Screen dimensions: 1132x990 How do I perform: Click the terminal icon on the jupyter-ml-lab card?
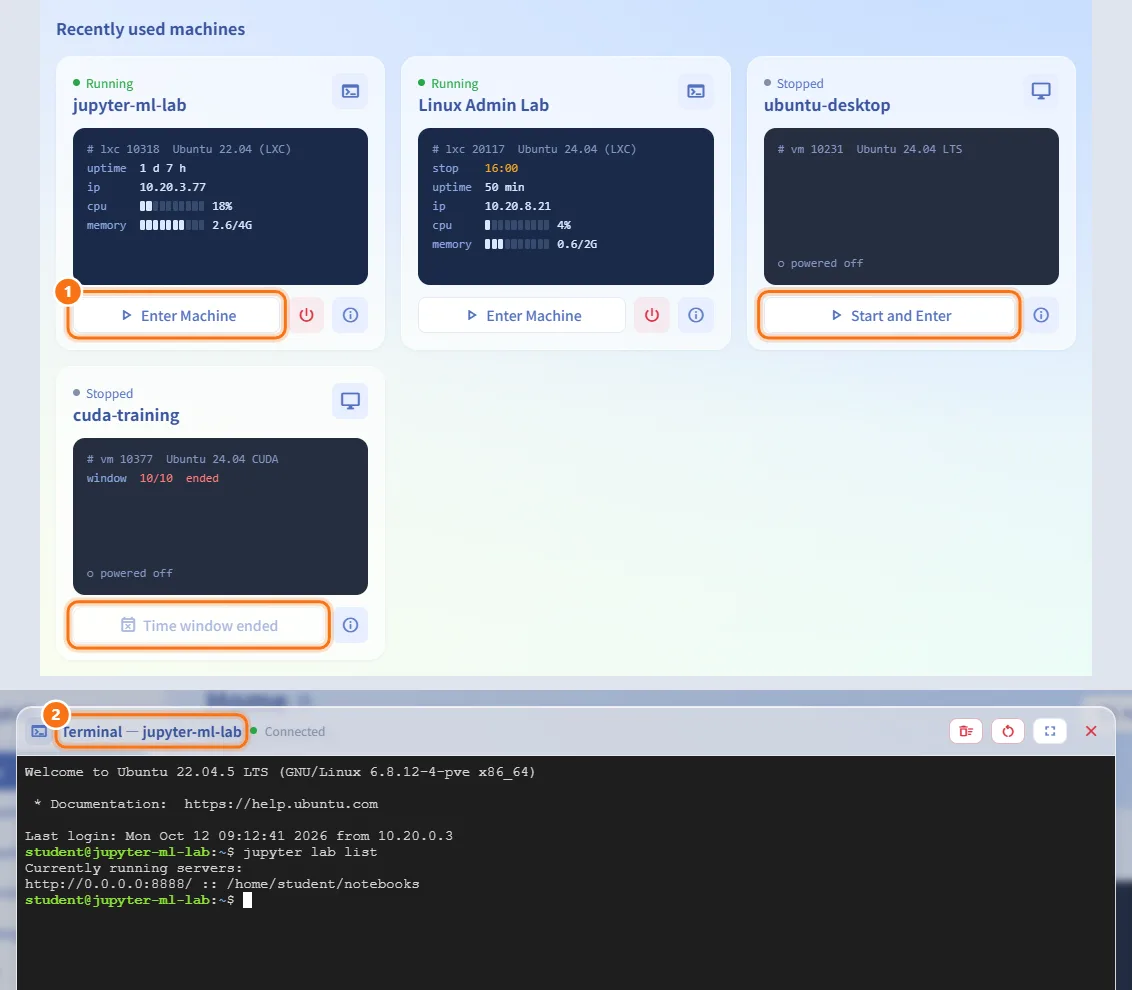tap(350, 92)
